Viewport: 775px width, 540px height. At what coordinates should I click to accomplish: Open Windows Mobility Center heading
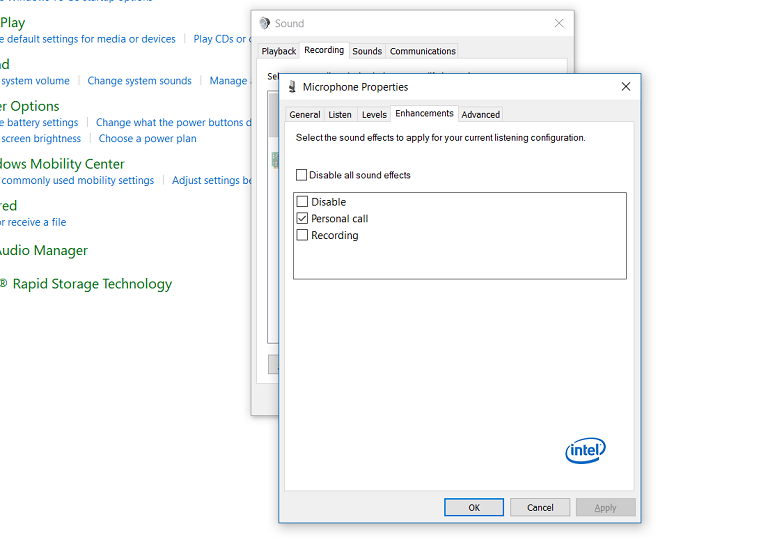pyautogui.click(x=62, y=164)
